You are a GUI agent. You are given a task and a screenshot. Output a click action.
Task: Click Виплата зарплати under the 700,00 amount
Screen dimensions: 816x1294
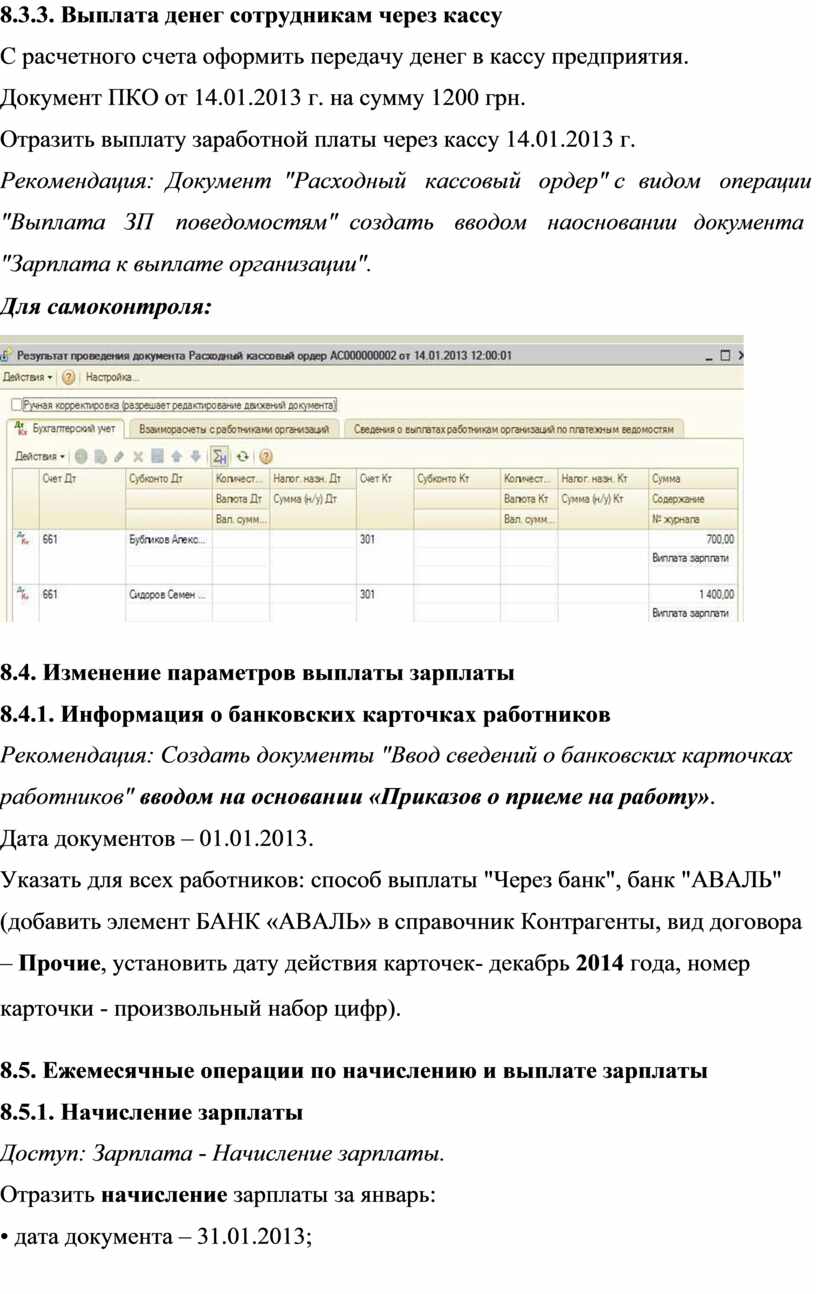(x=691, y=558)
